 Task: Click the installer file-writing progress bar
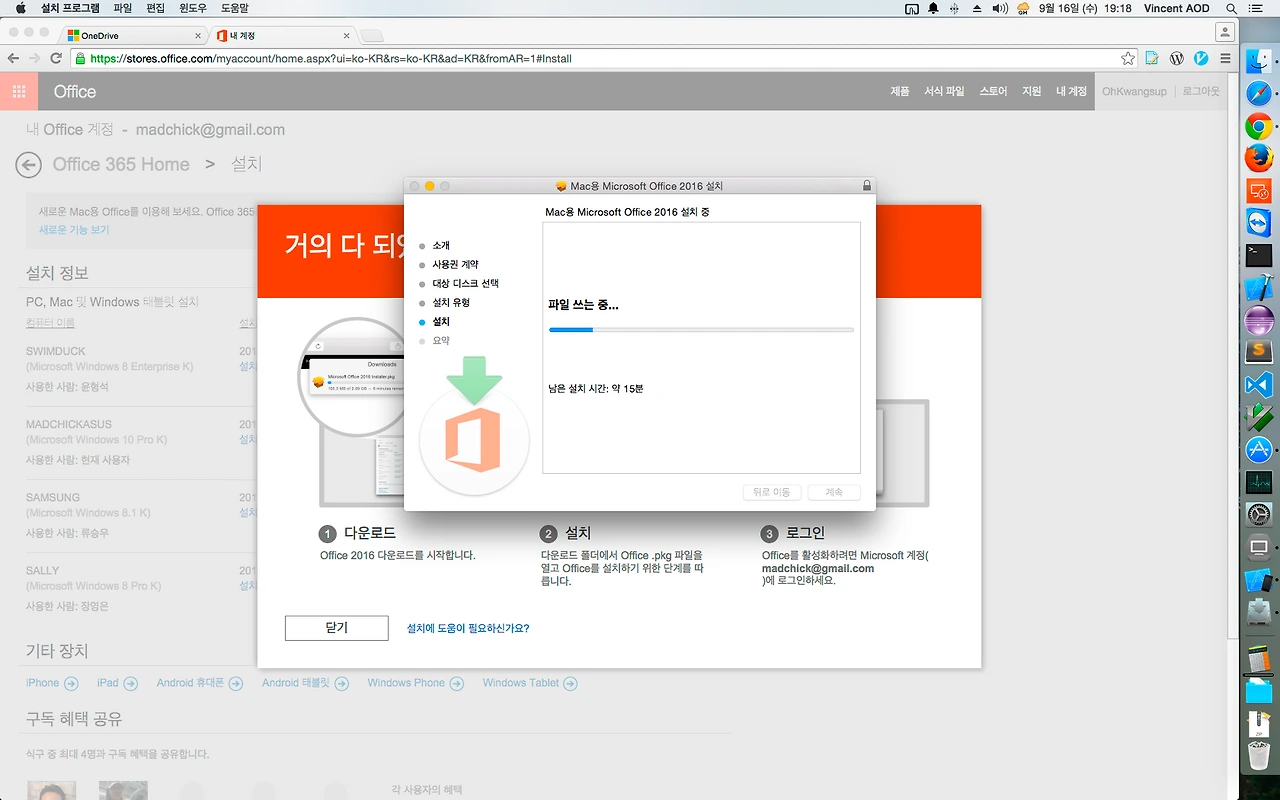tap(701, 329)
